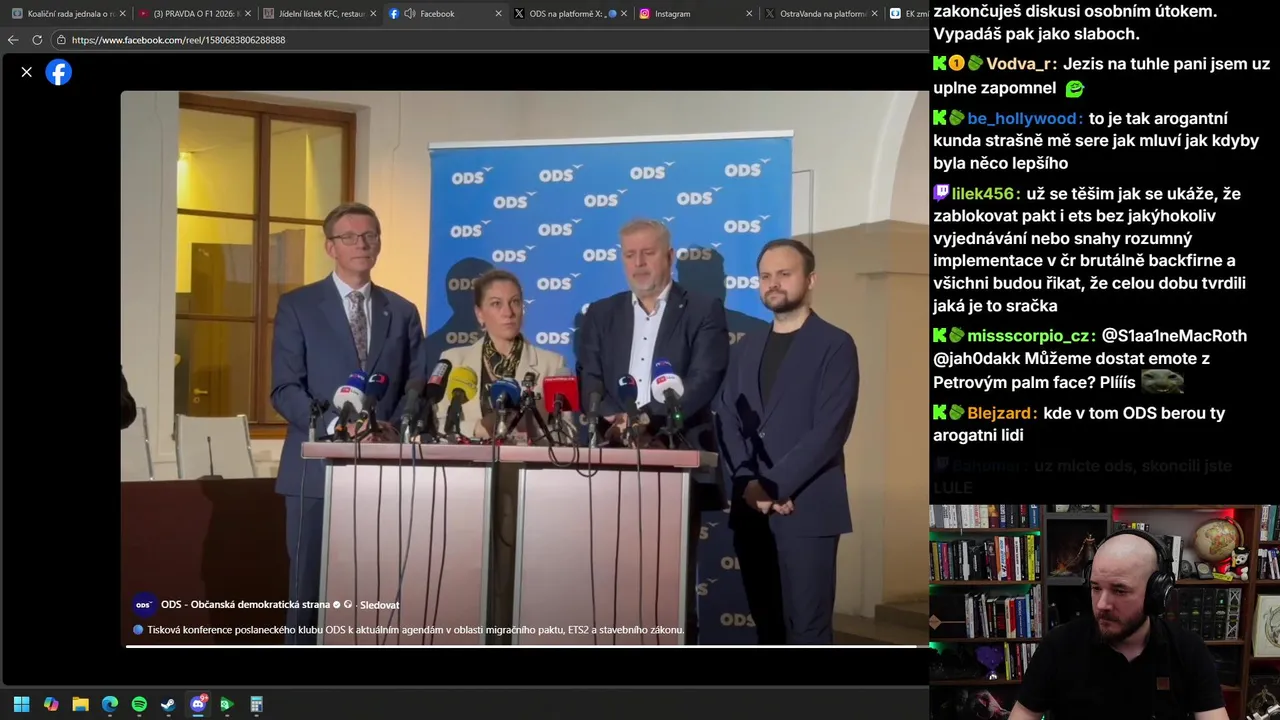Launch Copilot from the taskbar
1280x720 pixels.
pyautogui.click(x=51, y=704)
